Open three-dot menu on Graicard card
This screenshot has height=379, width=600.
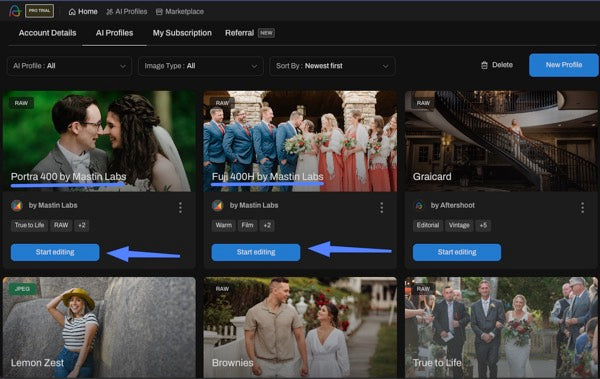click(x=582, y=208)
